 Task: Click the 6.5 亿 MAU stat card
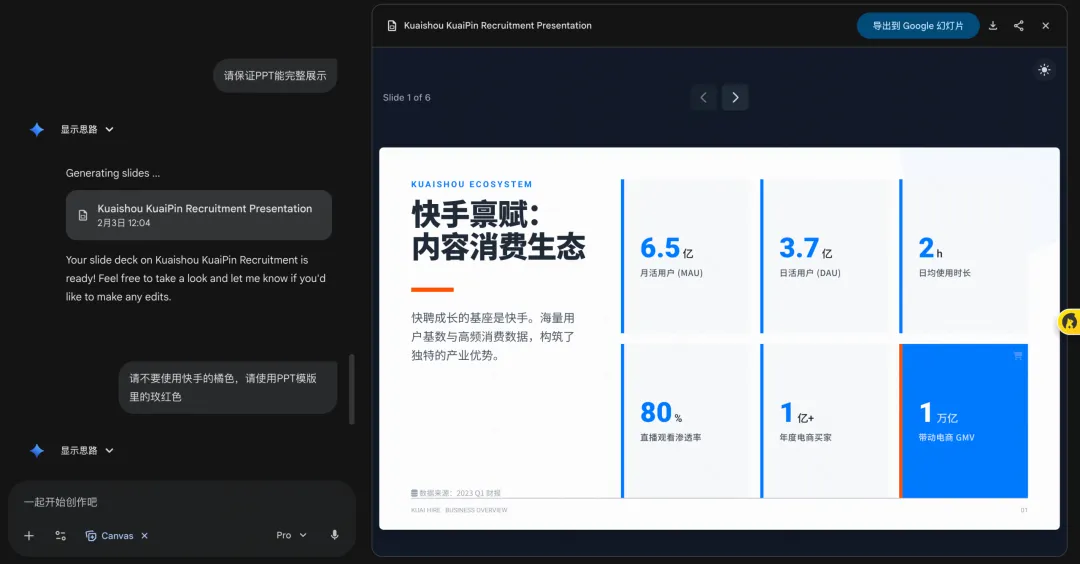point(687,256)
